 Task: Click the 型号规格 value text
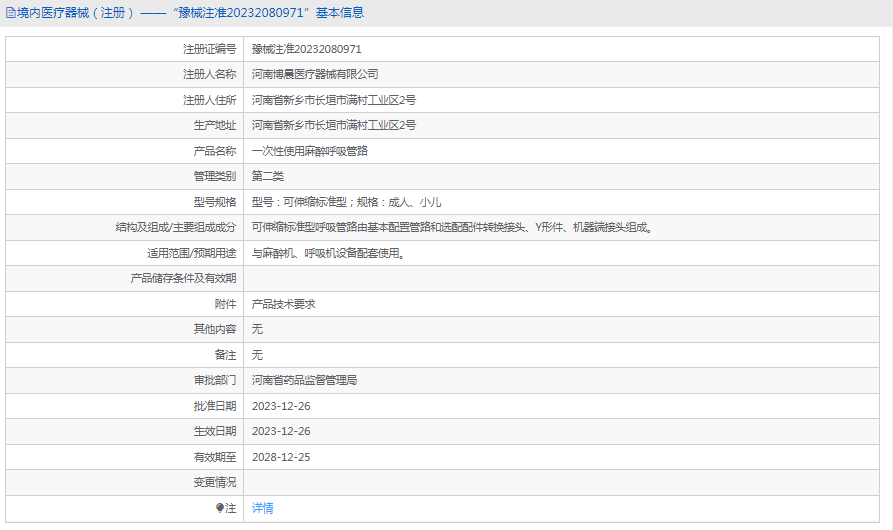(x=346, y=202)
